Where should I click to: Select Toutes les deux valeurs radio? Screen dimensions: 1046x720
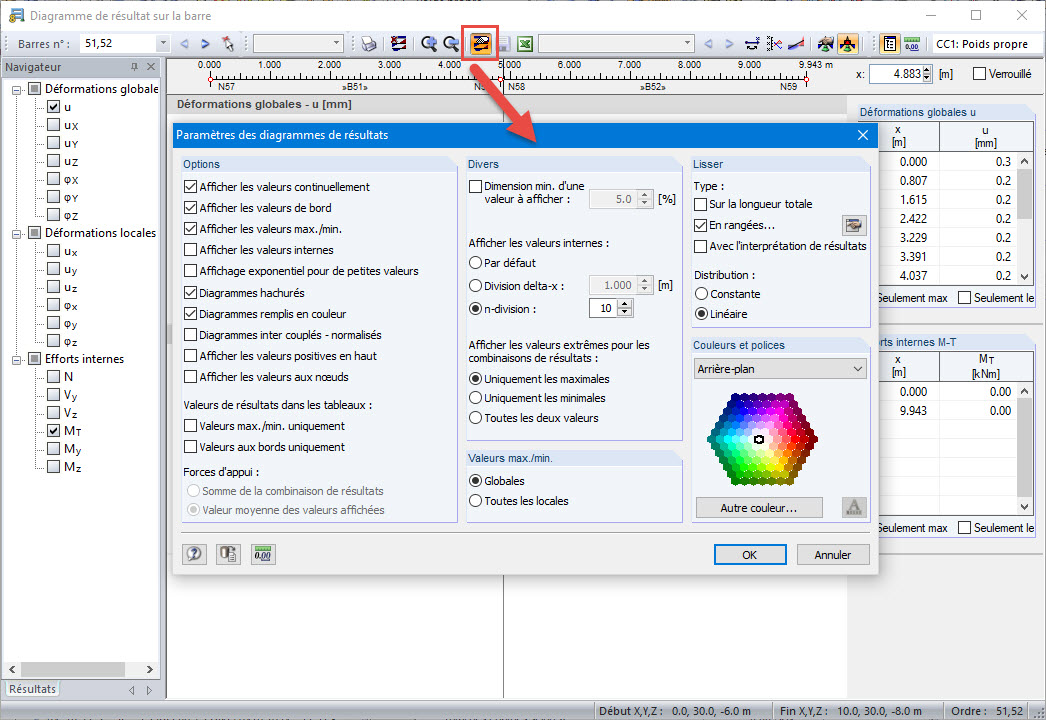476,418
